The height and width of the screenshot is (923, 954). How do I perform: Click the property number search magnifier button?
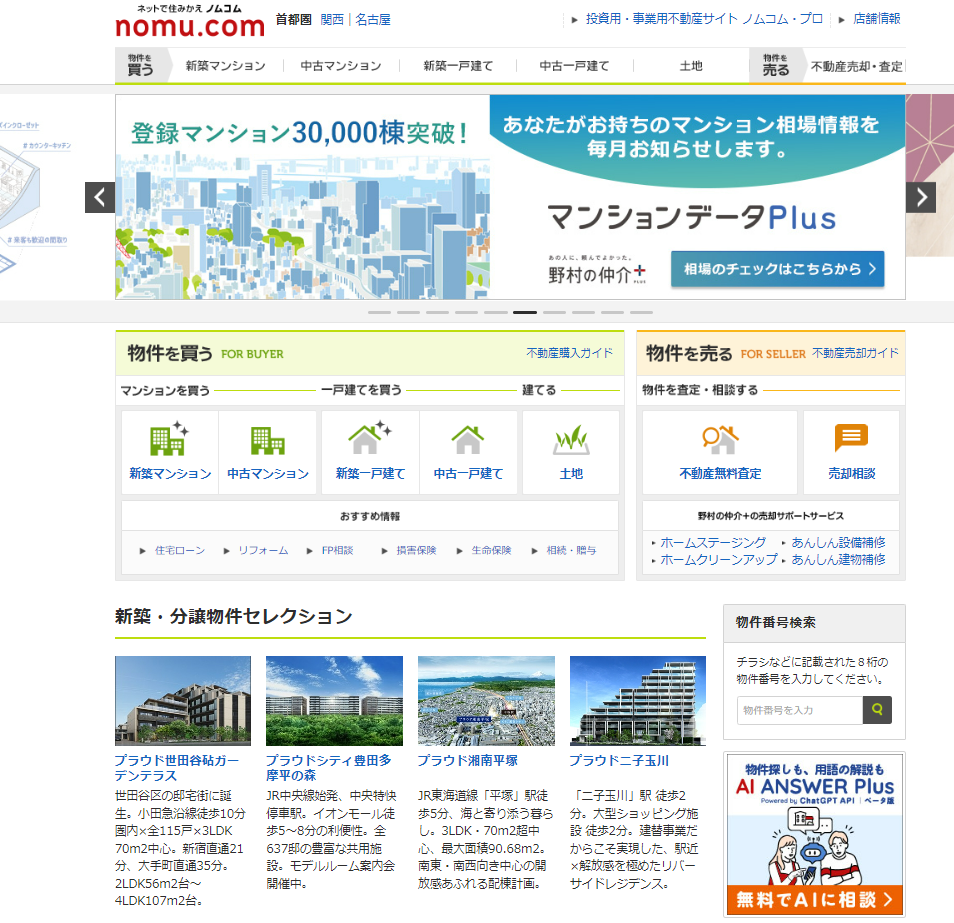coord(877,710)
